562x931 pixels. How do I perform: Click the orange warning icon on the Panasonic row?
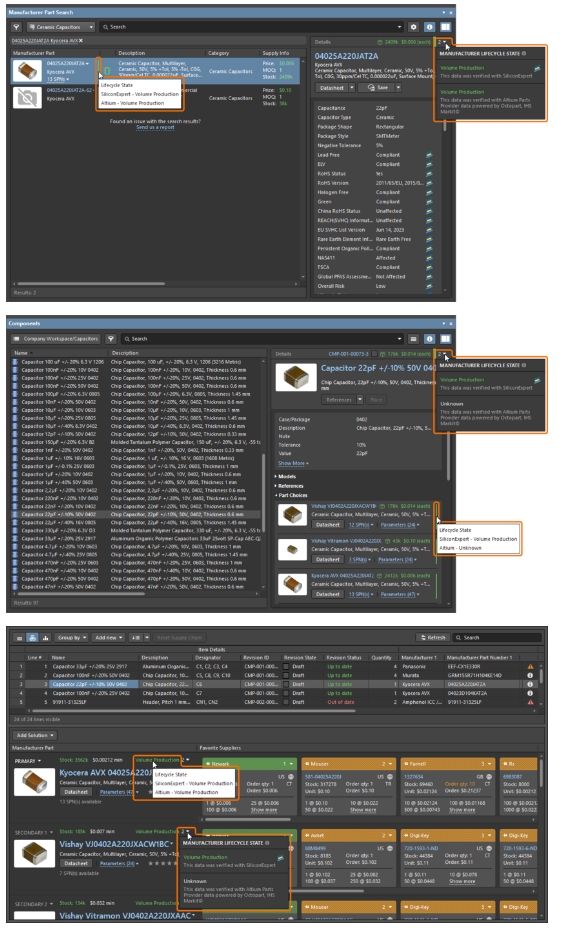click(x=531, y=666)
